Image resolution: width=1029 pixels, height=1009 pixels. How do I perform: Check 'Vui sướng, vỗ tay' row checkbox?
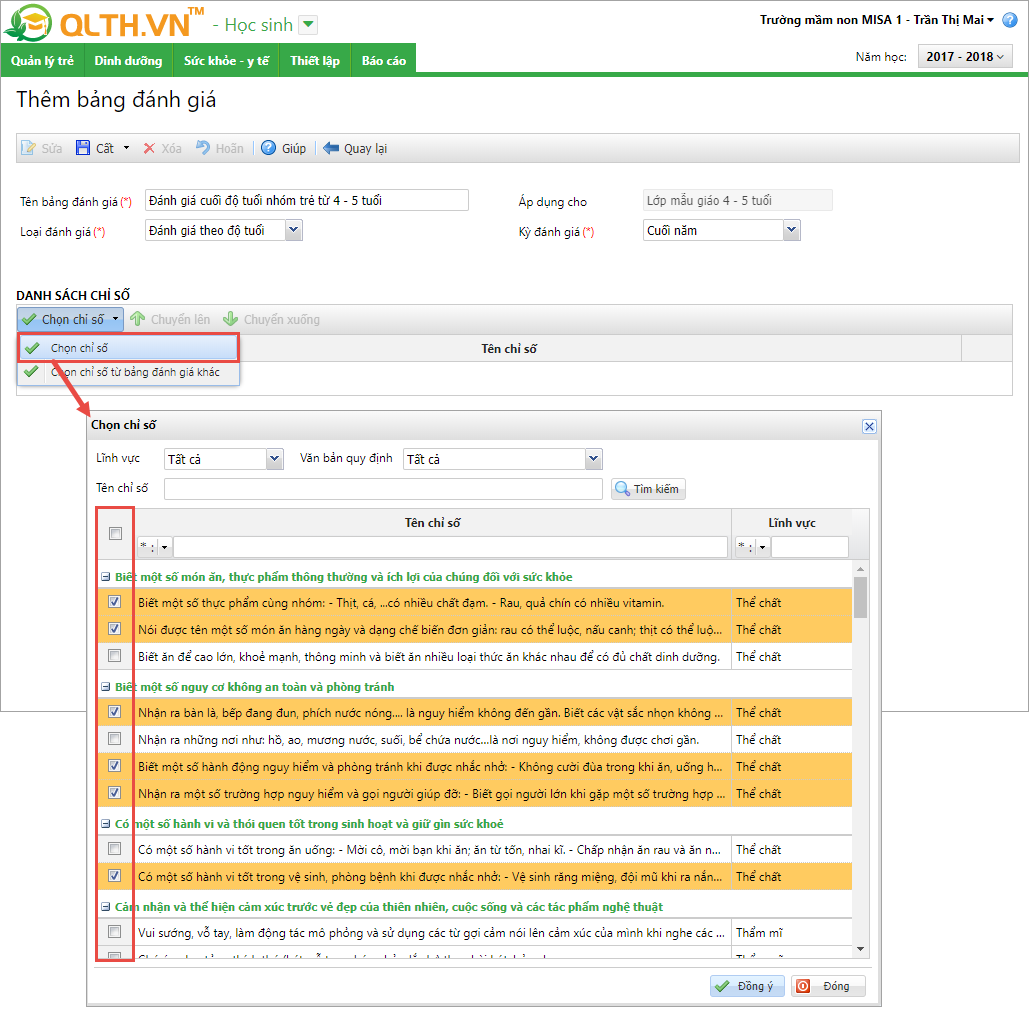[x=115, y=932]
